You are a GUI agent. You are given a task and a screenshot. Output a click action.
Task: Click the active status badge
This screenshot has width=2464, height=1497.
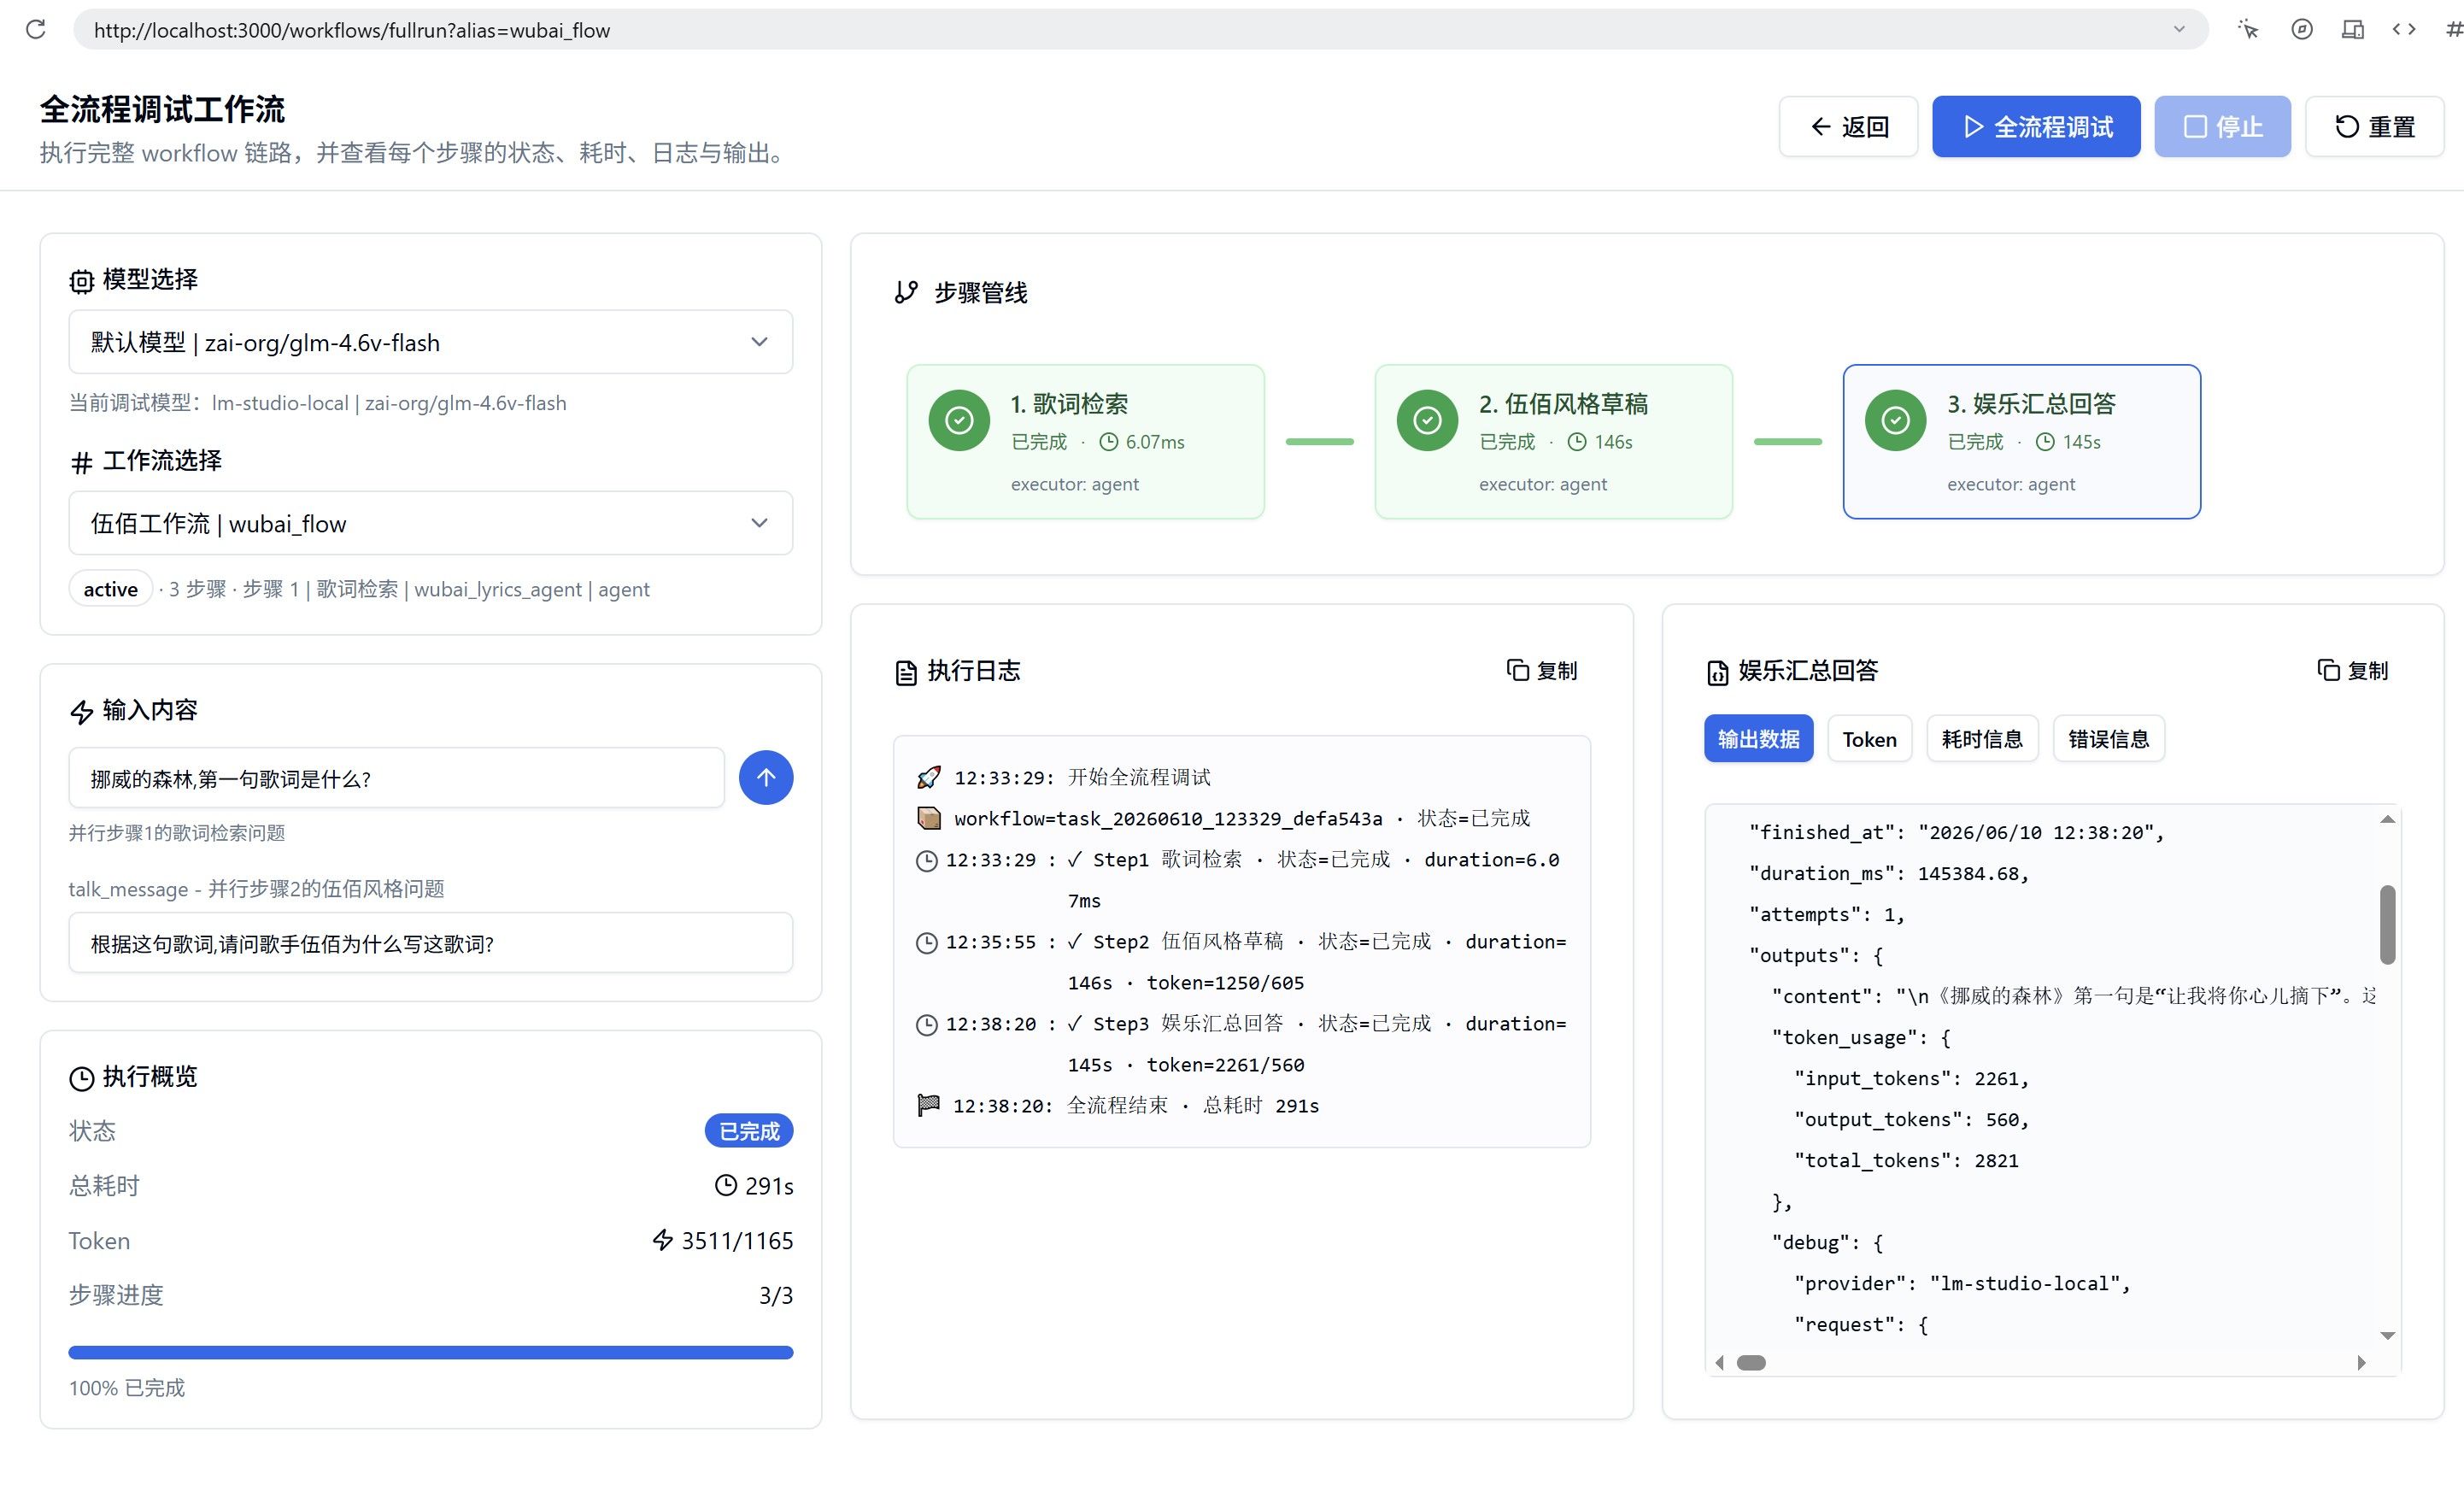(110, 589)
